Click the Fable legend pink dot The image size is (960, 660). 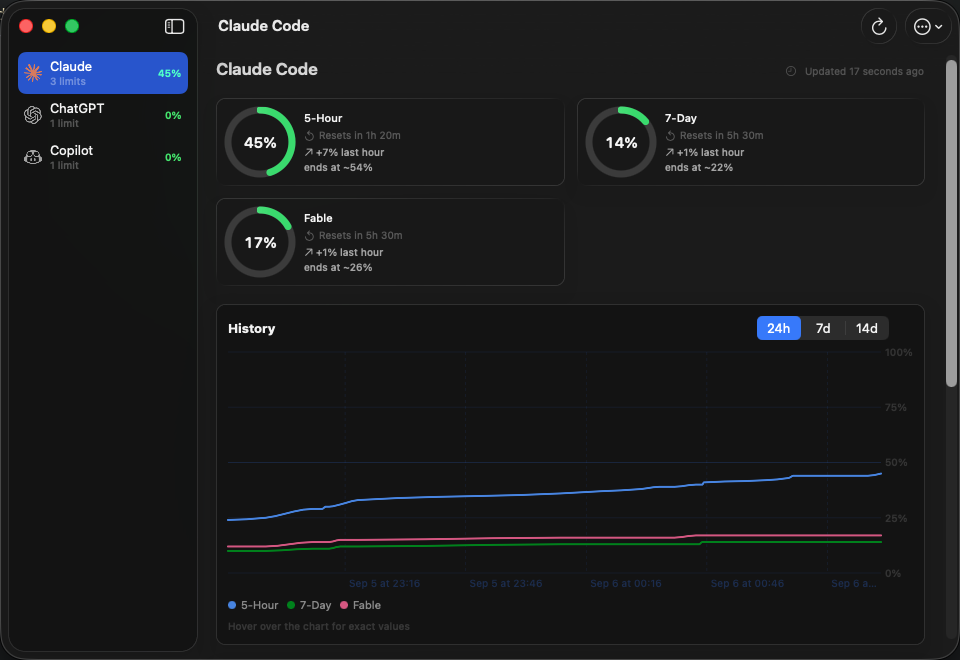(x=344, y=605)
